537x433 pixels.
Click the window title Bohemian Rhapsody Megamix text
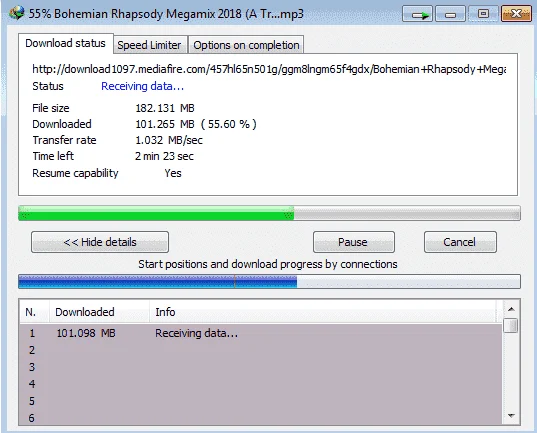[166, 14]
